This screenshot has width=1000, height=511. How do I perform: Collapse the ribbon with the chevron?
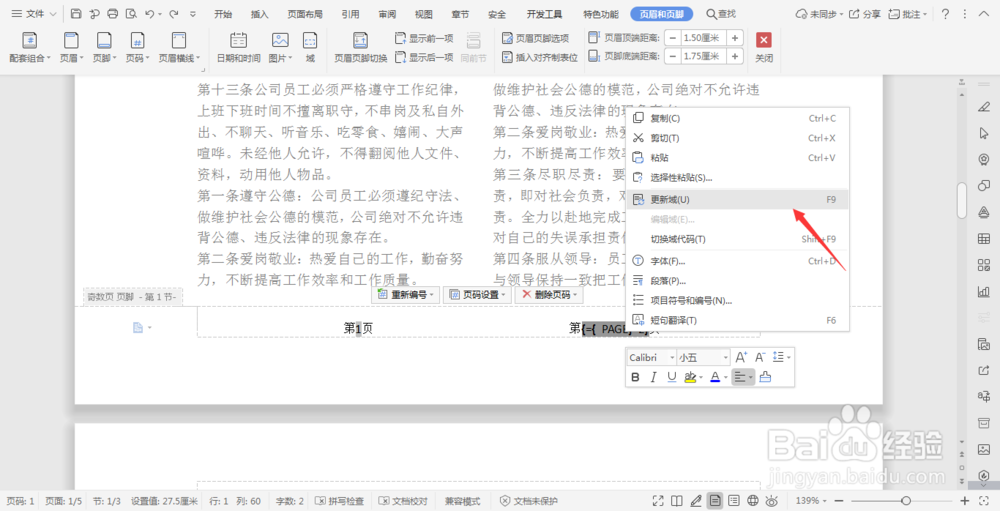pos(984,13)
